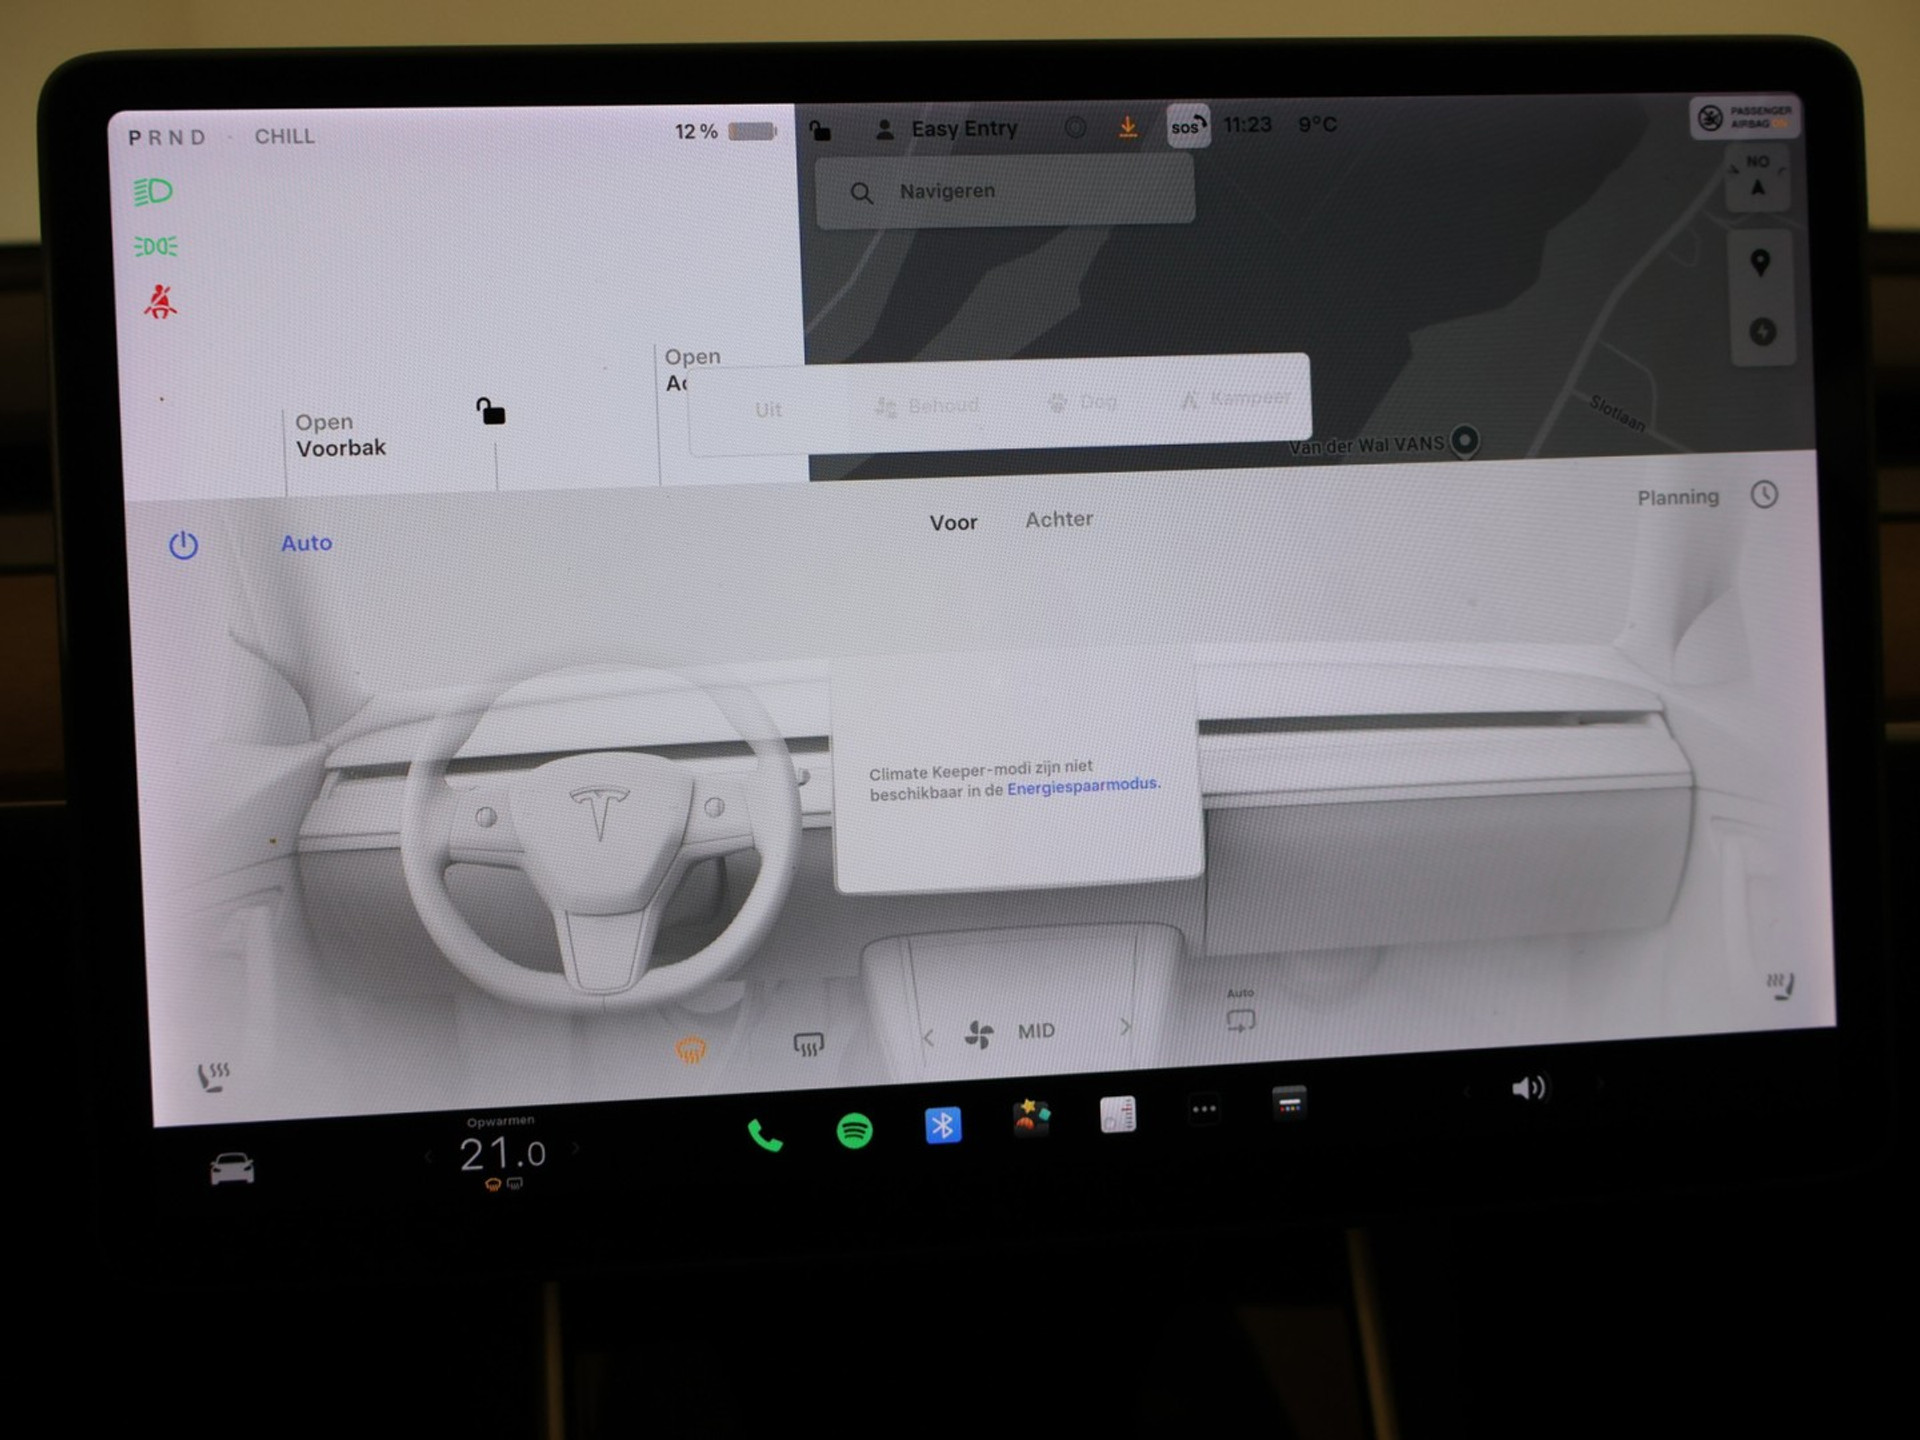Toggle the front windshield defrost

(x=691, y=1050)
